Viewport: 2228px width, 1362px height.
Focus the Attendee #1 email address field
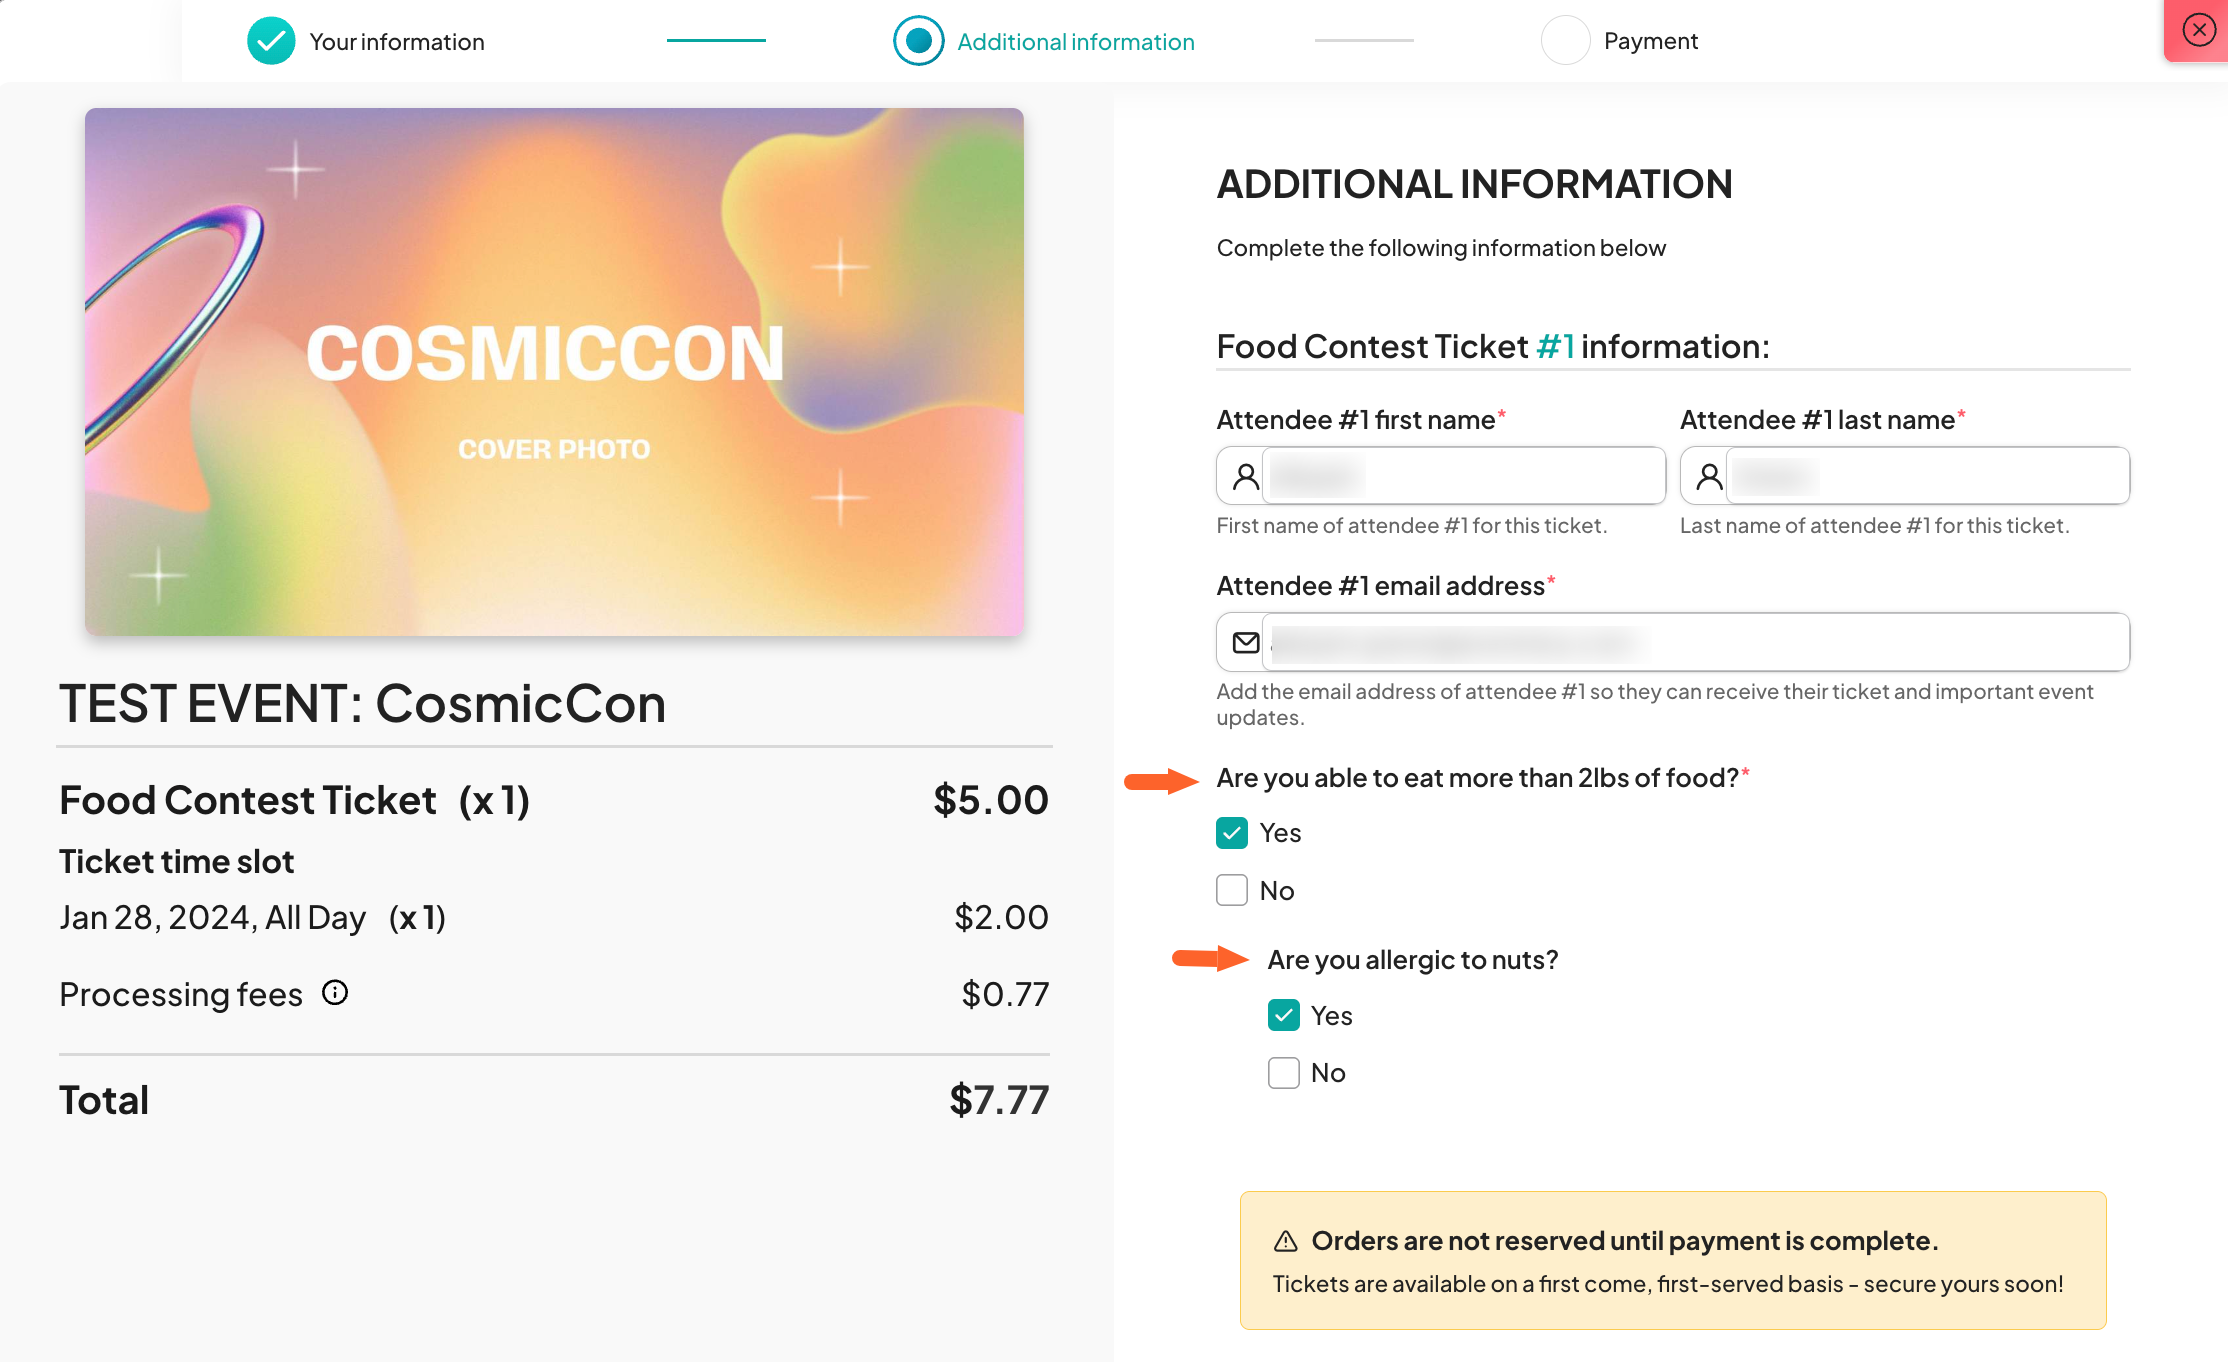tap(1695, 642)
